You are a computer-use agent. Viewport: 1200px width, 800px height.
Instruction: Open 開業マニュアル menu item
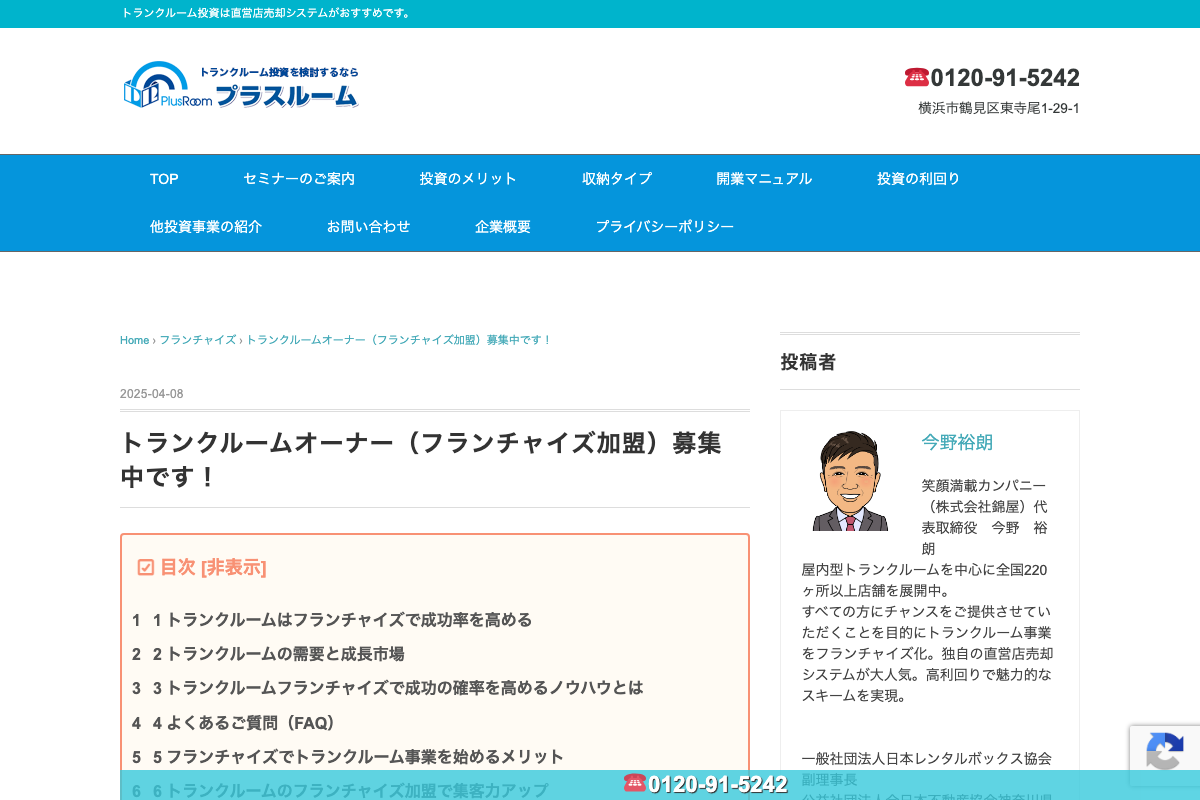pyautogui.click(x=764, y=179)
